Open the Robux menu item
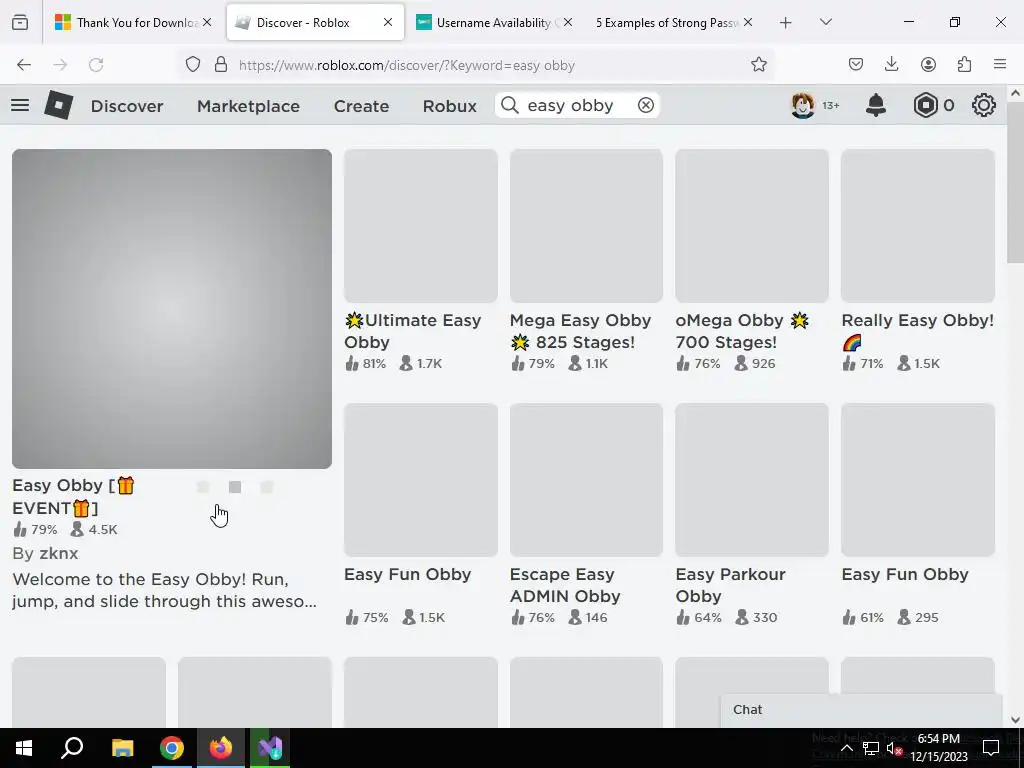Viewport: 1024px width, 768px height. [449, 106]
